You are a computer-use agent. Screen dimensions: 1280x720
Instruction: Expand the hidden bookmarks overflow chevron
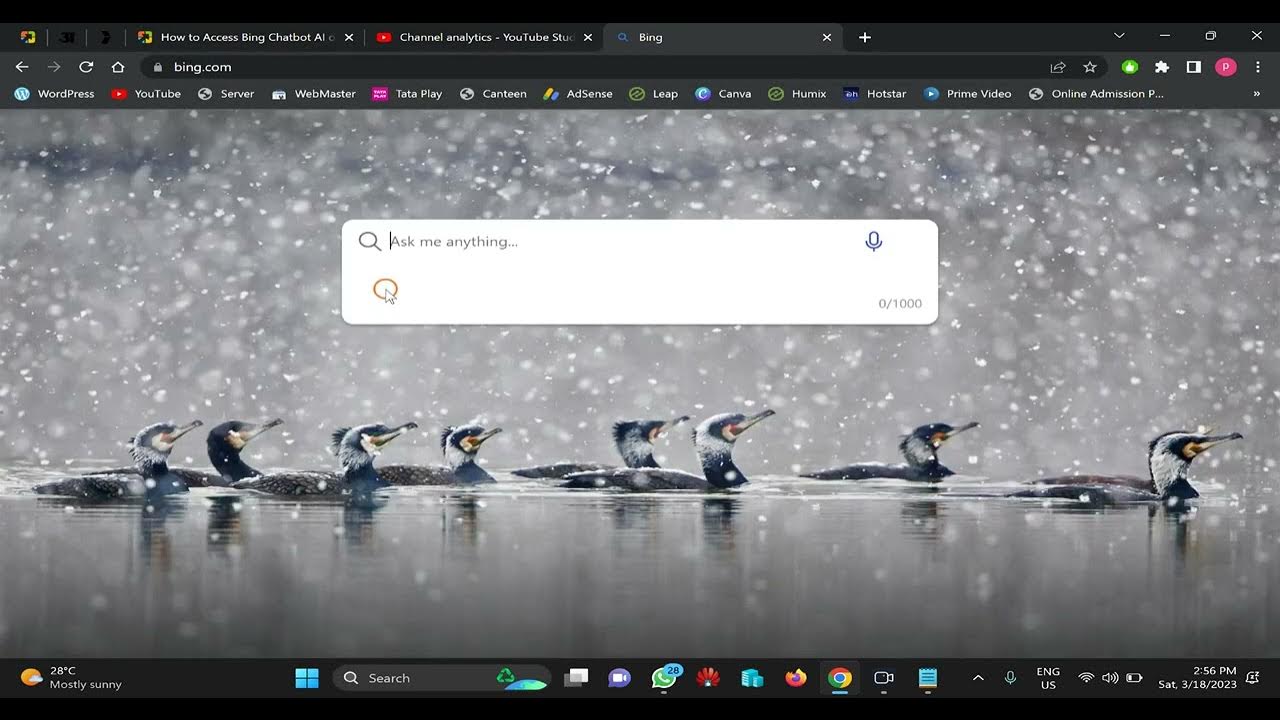pos(1256,94)
